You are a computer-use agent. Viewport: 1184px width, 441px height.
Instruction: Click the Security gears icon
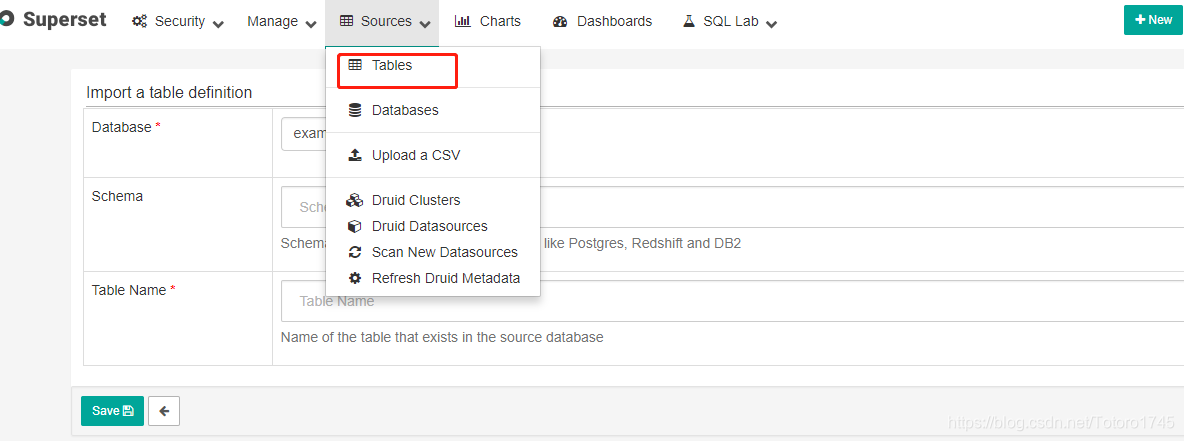(140, 21)
